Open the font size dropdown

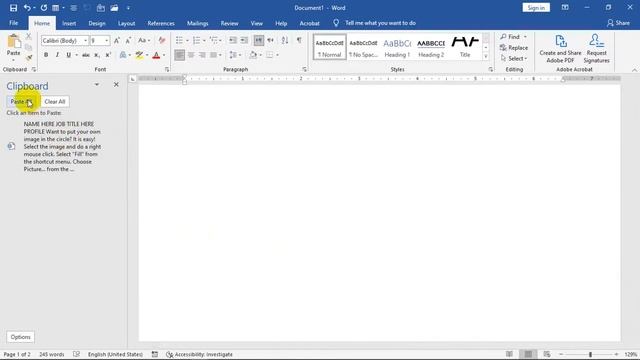[x=107, y=40]
